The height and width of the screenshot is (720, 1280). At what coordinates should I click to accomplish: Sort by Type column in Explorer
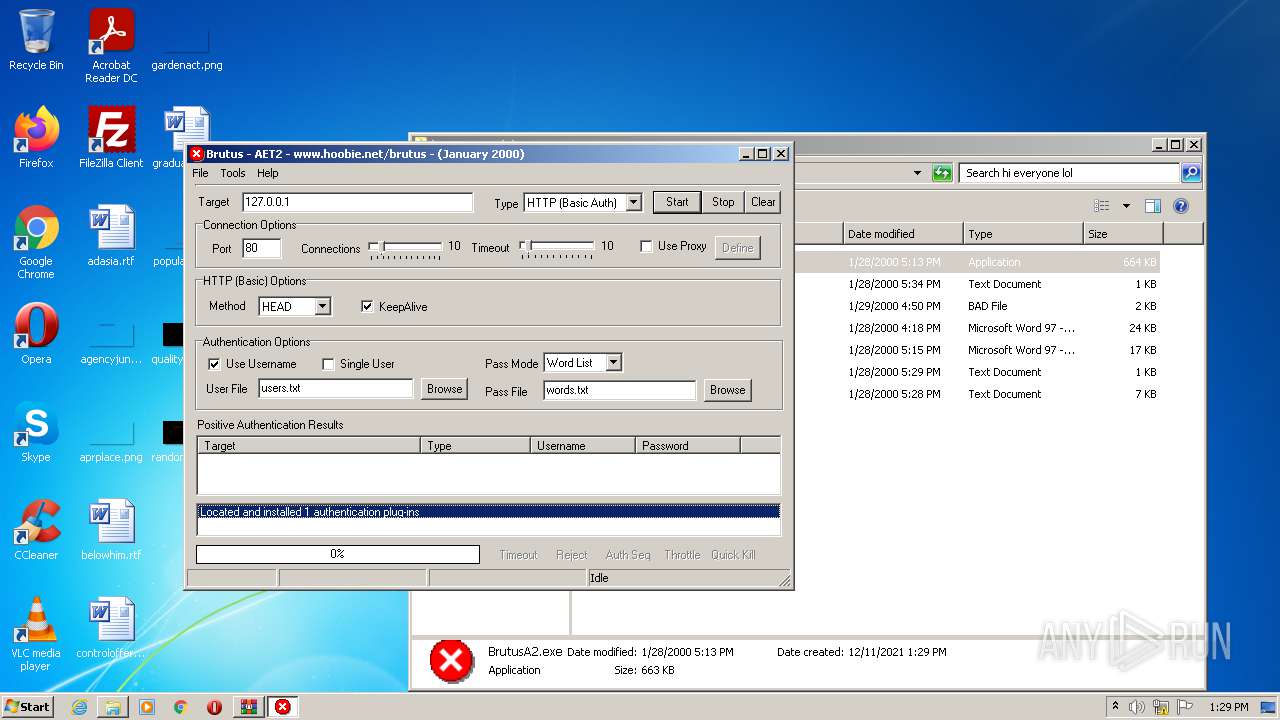[1024, 234]
